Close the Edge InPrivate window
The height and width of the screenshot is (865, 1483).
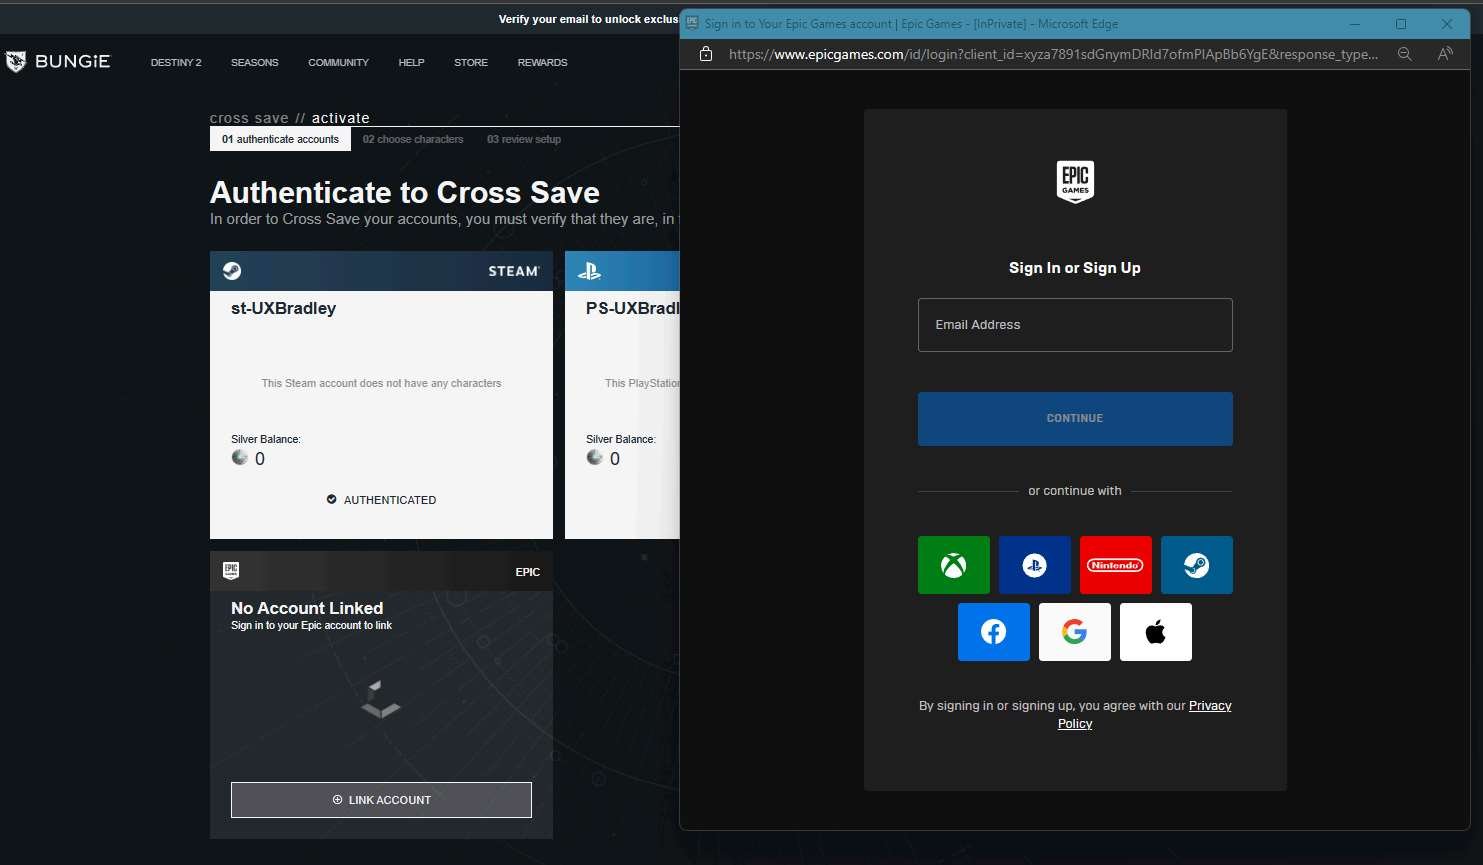click(1447, 24)
